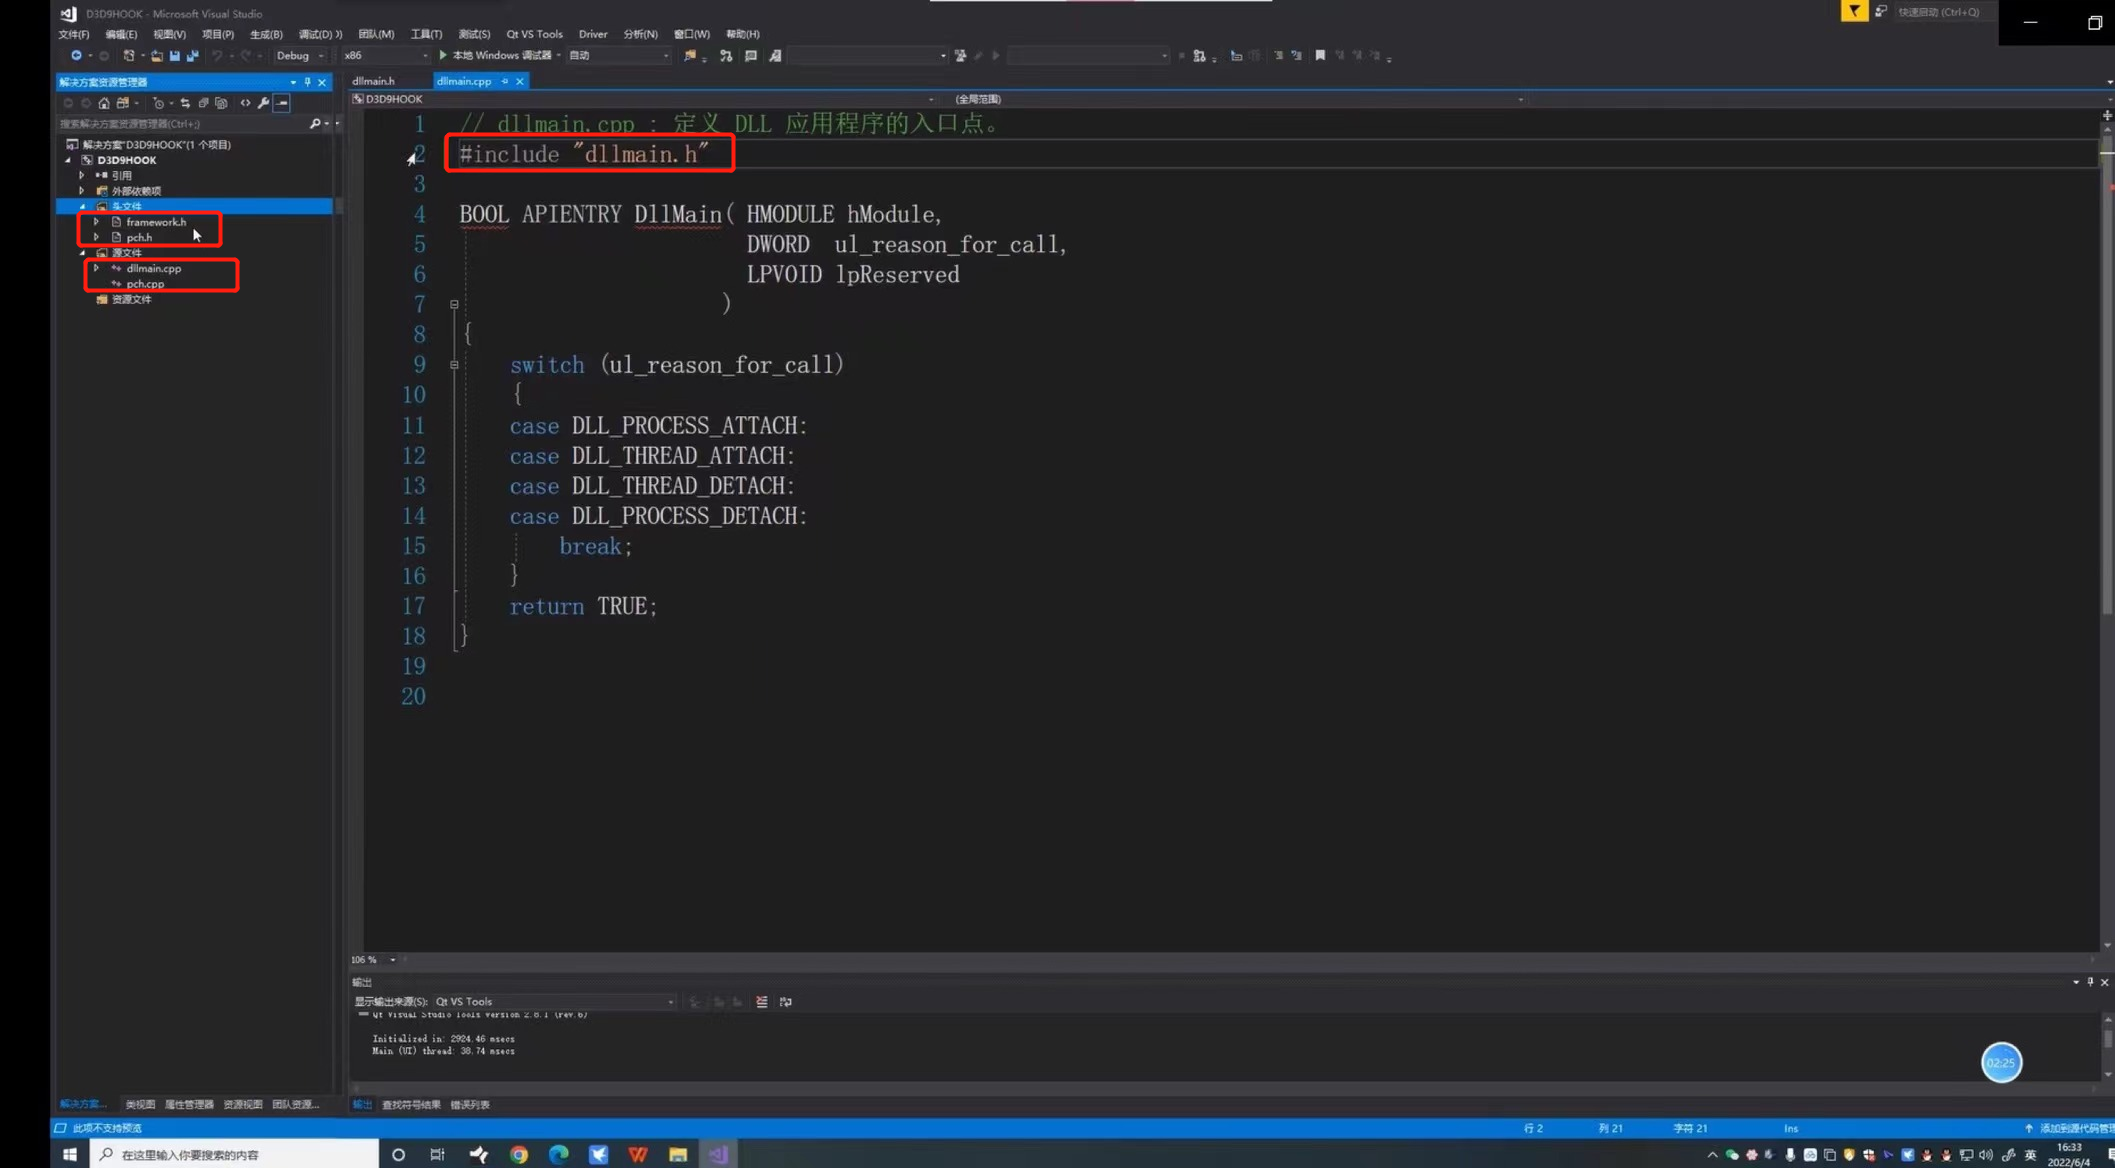This screenshot has width=2115, height=1168.
Task: Open properties wrench icon in Solution Explorer
Action: [263, 103]
